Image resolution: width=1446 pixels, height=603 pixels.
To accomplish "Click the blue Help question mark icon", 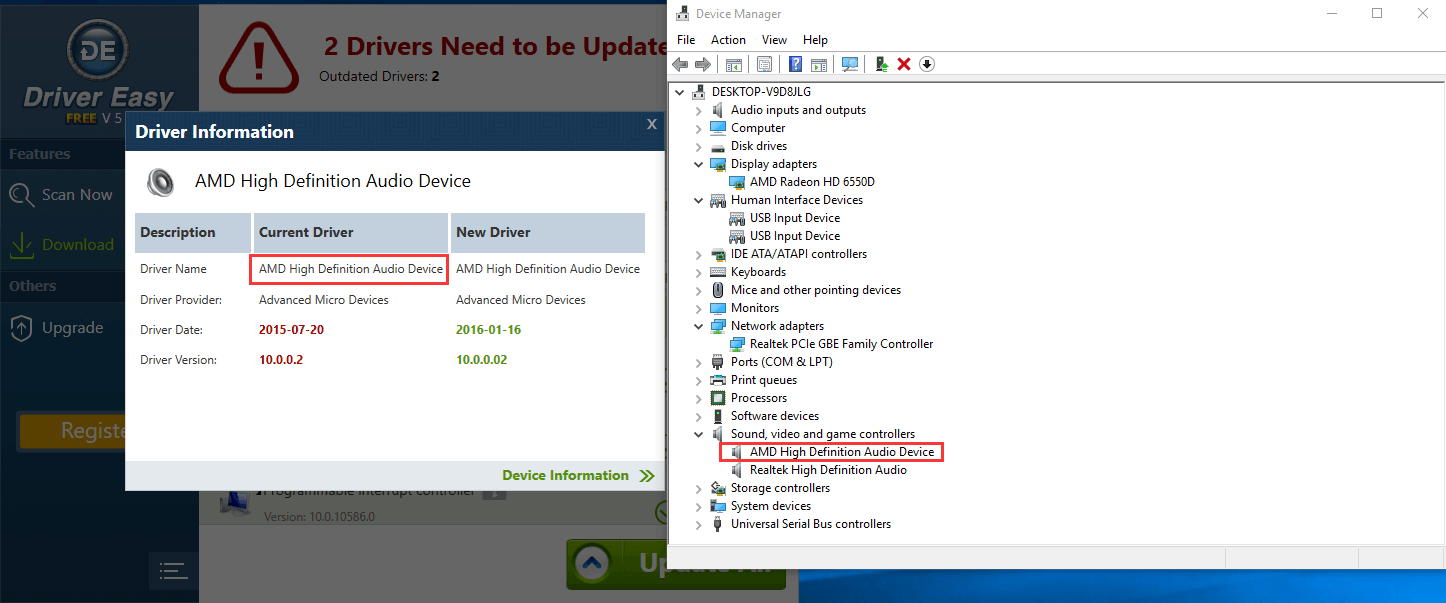I will 795,64.
